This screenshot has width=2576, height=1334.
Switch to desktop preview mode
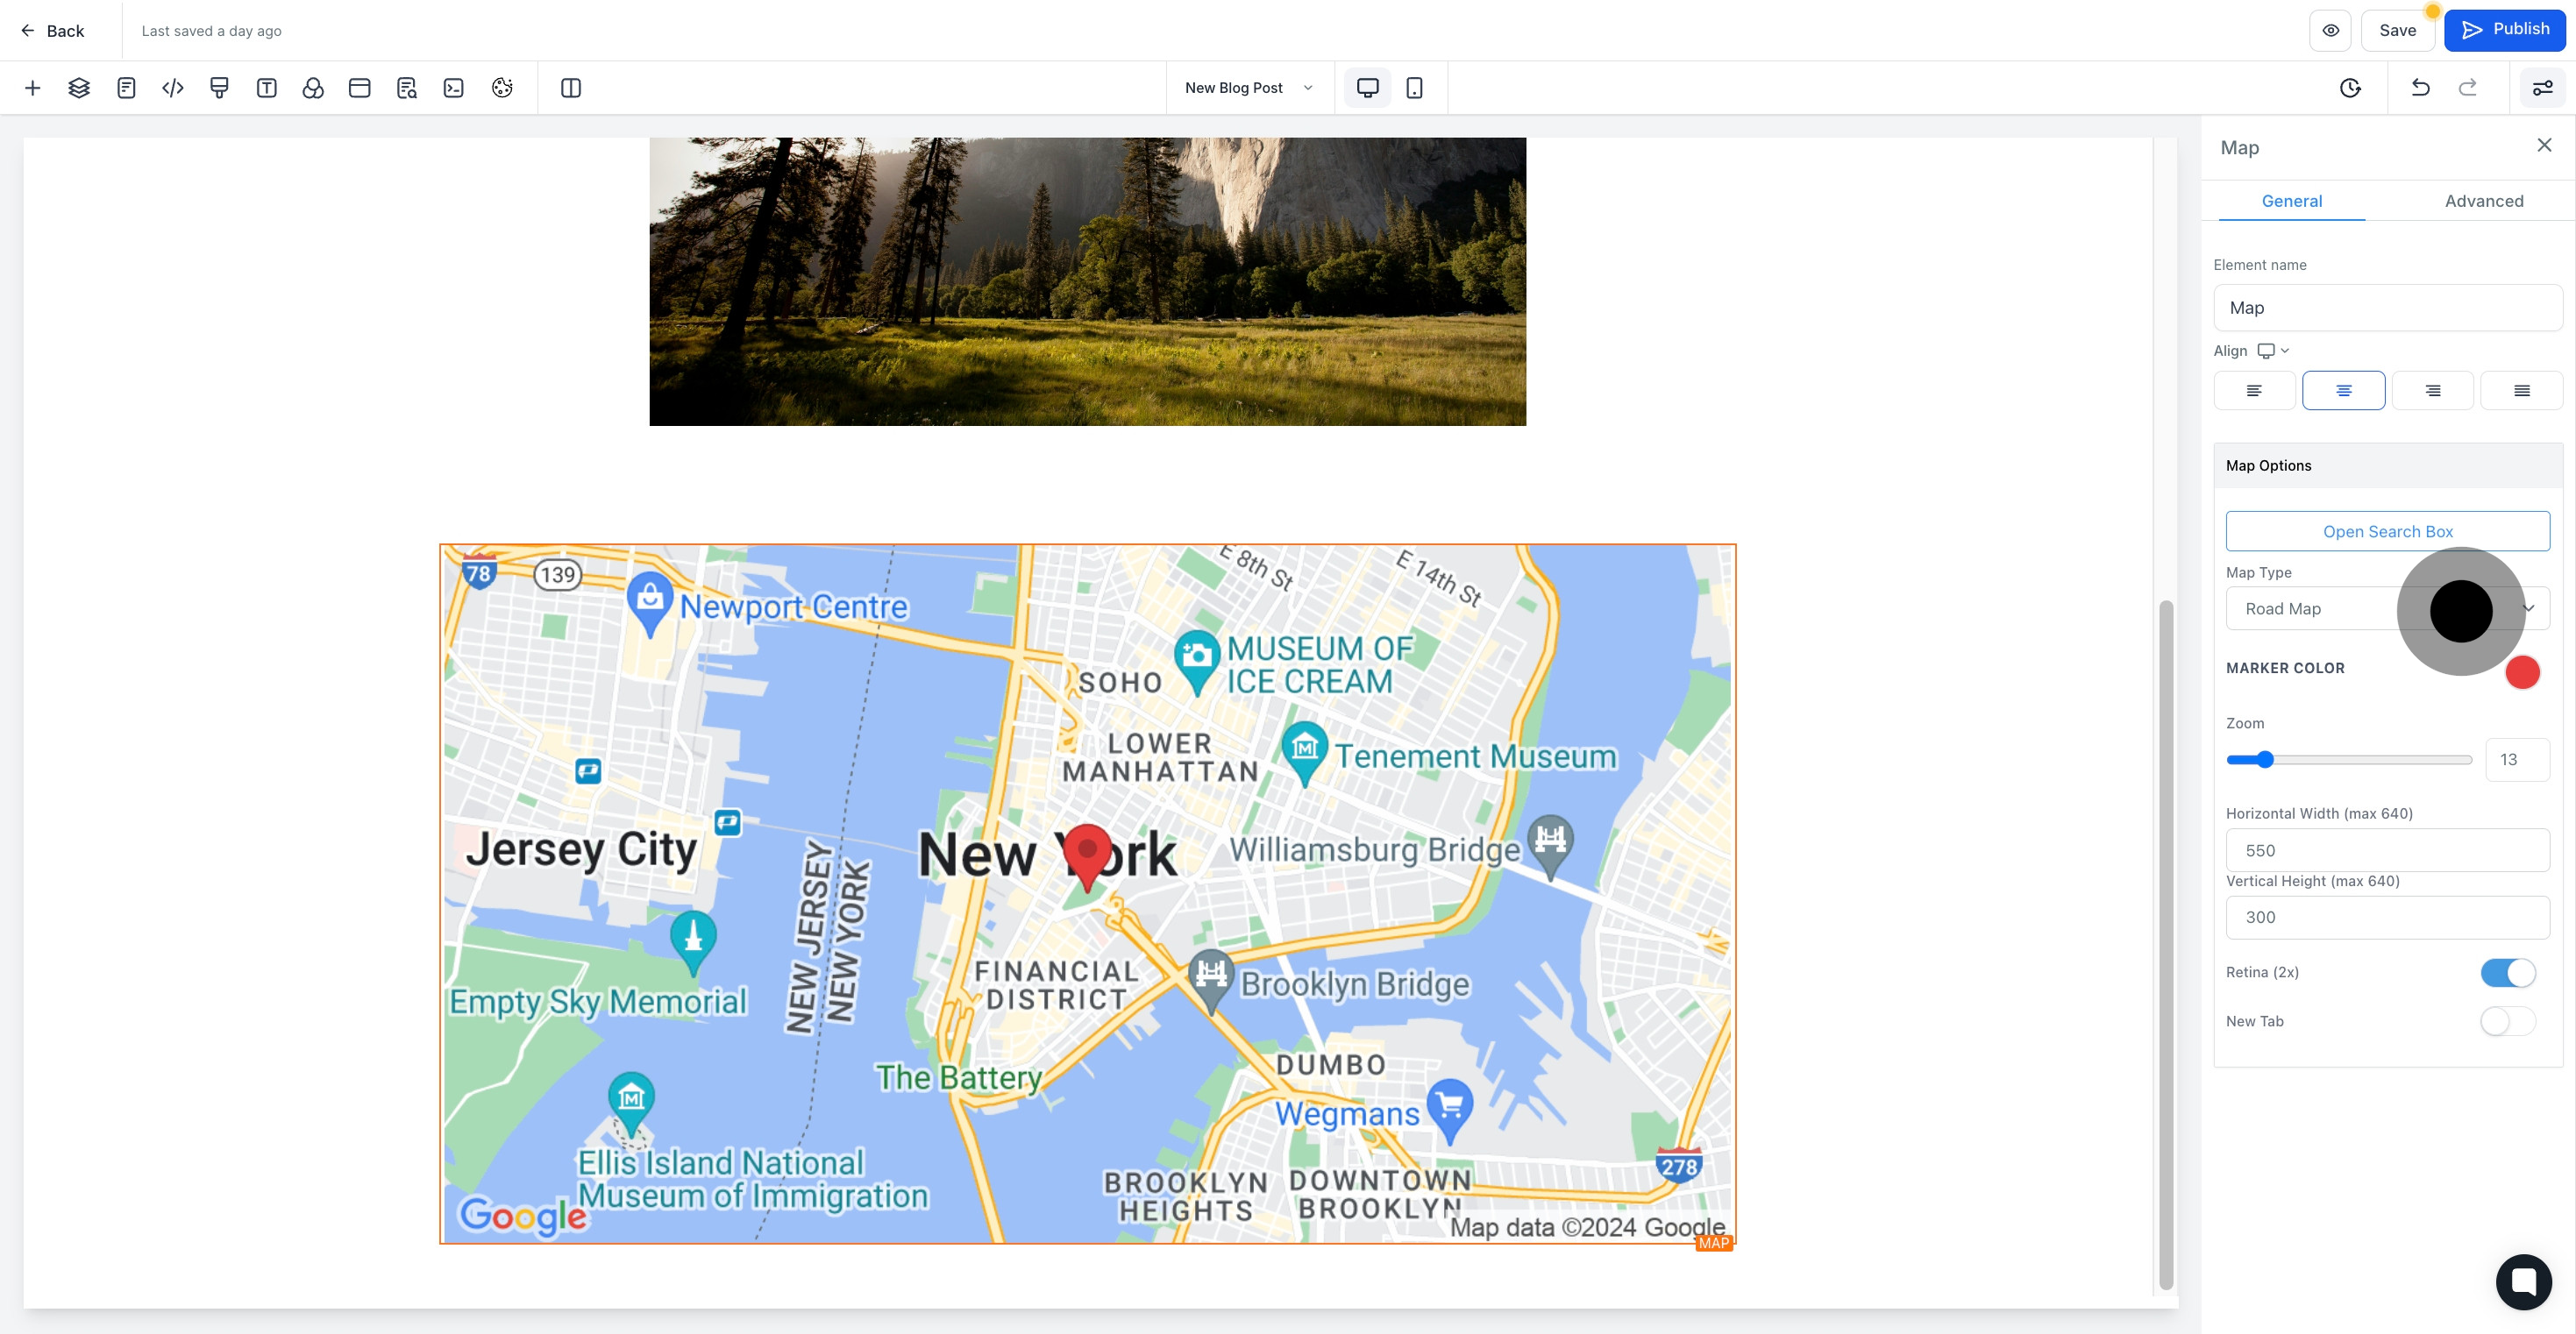pyautogui.click(x=1367, y=88)
